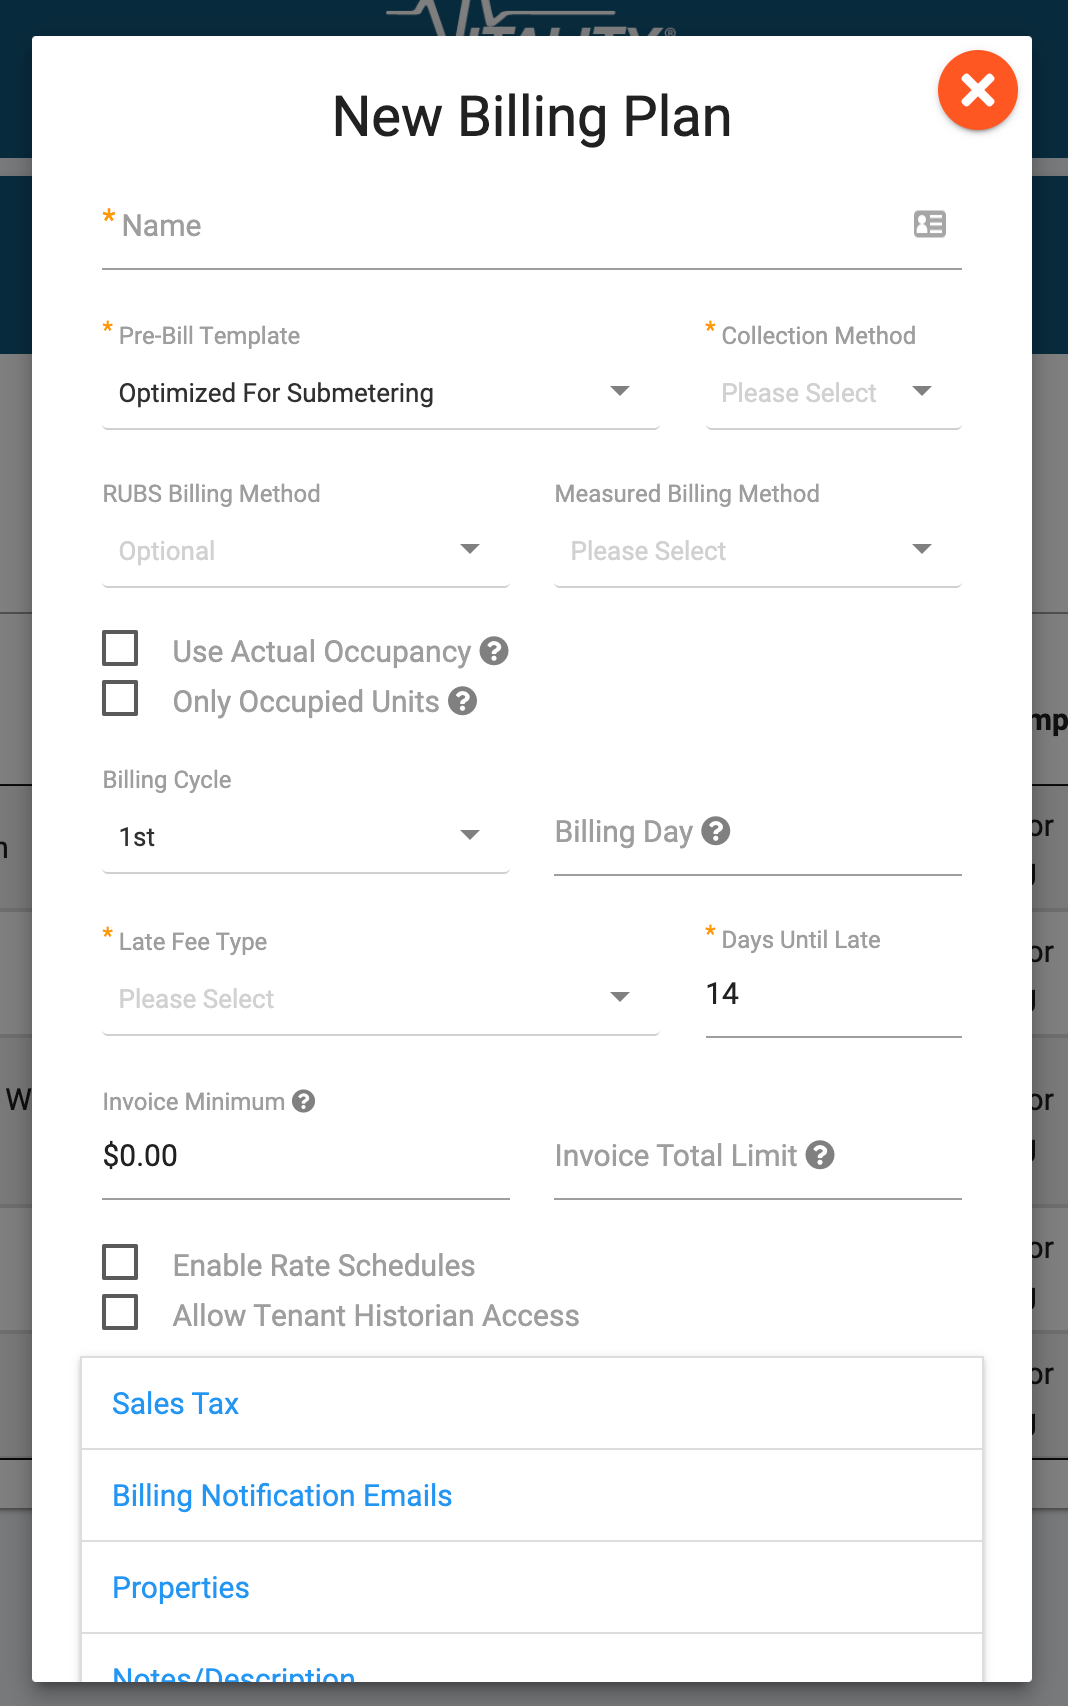The width and height of the screenshot is (1068, 1706).
Task: Click the Invoice Minimum question mark icon
Action: (303, 1101)
